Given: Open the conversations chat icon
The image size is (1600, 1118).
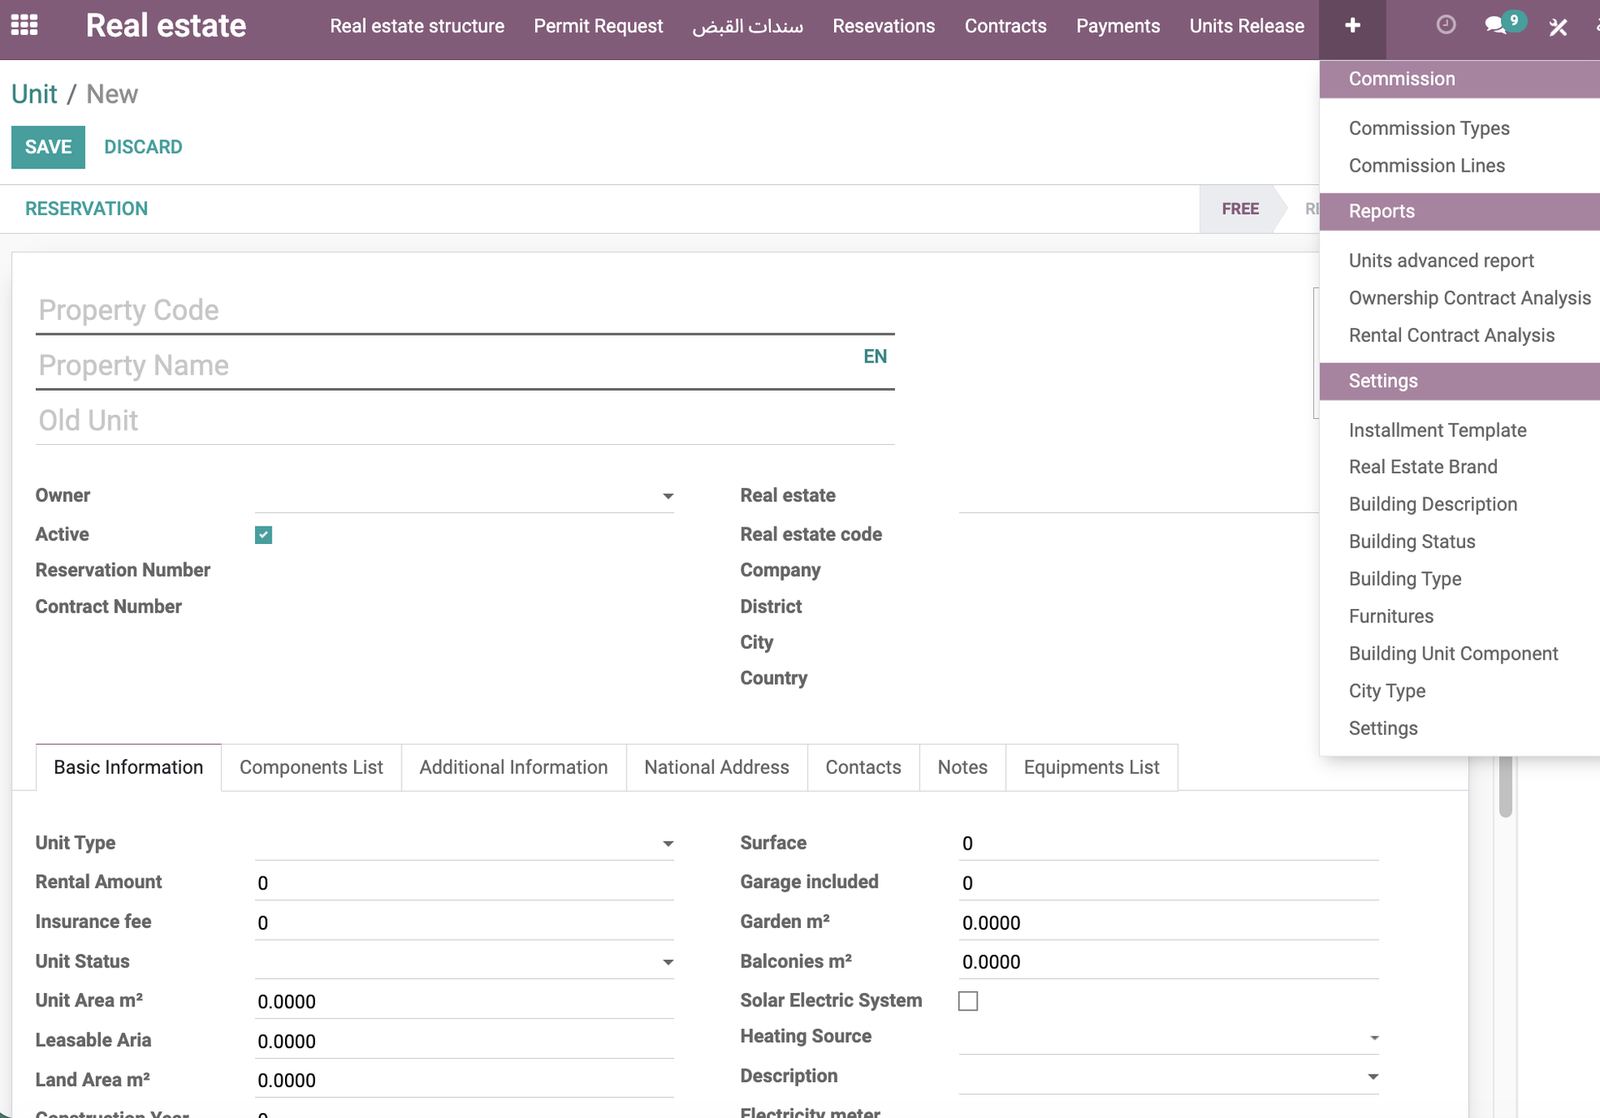Looking at the screenshot, I should [x=1496, y=25].
